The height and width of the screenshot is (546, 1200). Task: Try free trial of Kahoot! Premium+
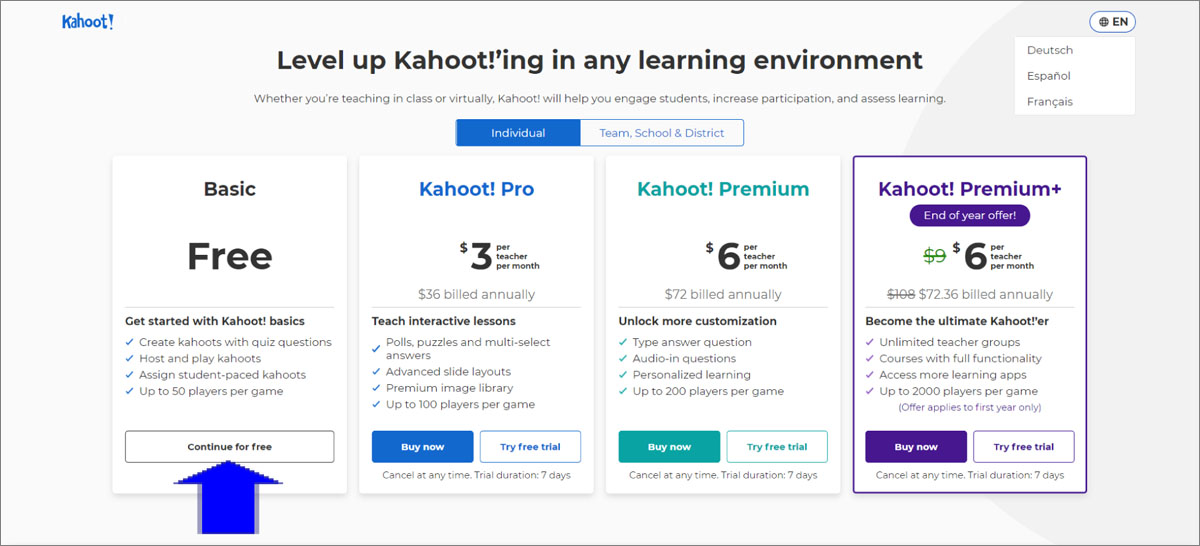(1024, 447)
